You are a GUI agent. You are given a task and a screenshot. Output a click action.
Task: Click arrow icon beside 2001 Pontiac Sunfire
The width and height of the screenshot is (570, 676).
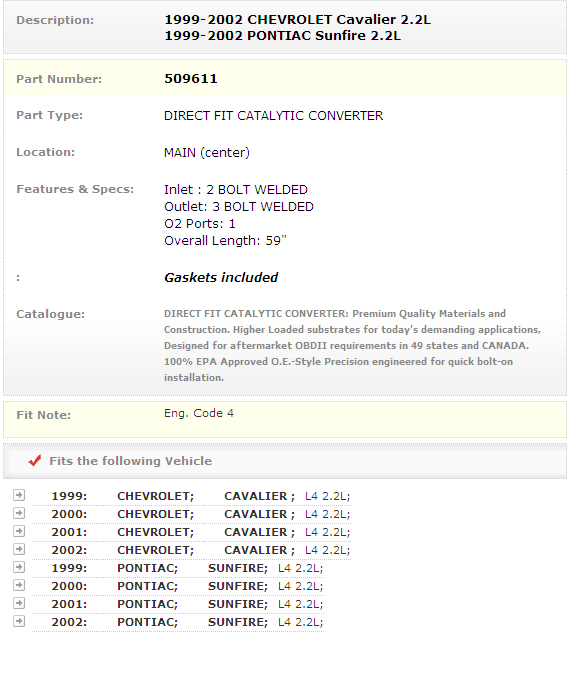tap(19, 603)
